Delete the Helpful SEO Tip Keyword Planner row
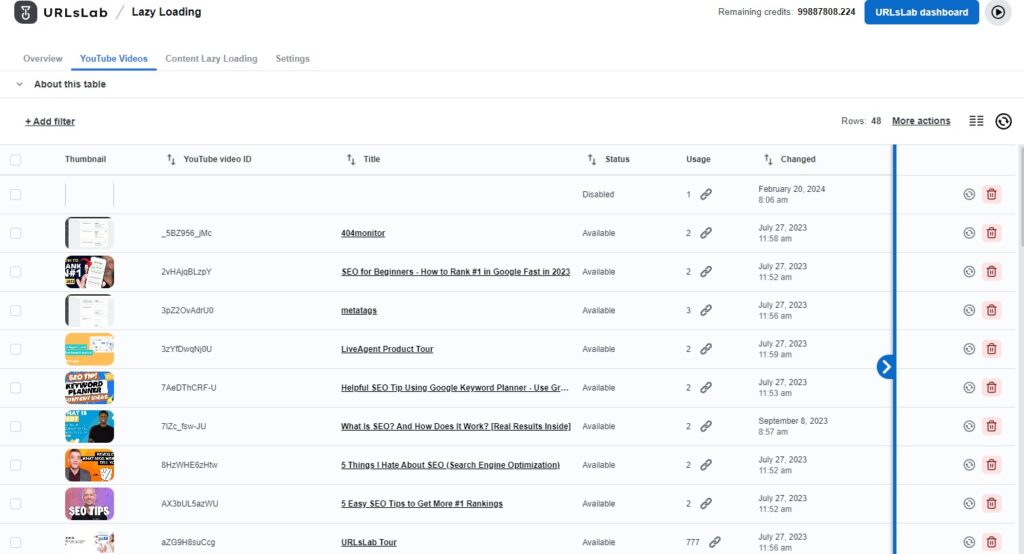The image size is (1024, 554). click(991, 388)
